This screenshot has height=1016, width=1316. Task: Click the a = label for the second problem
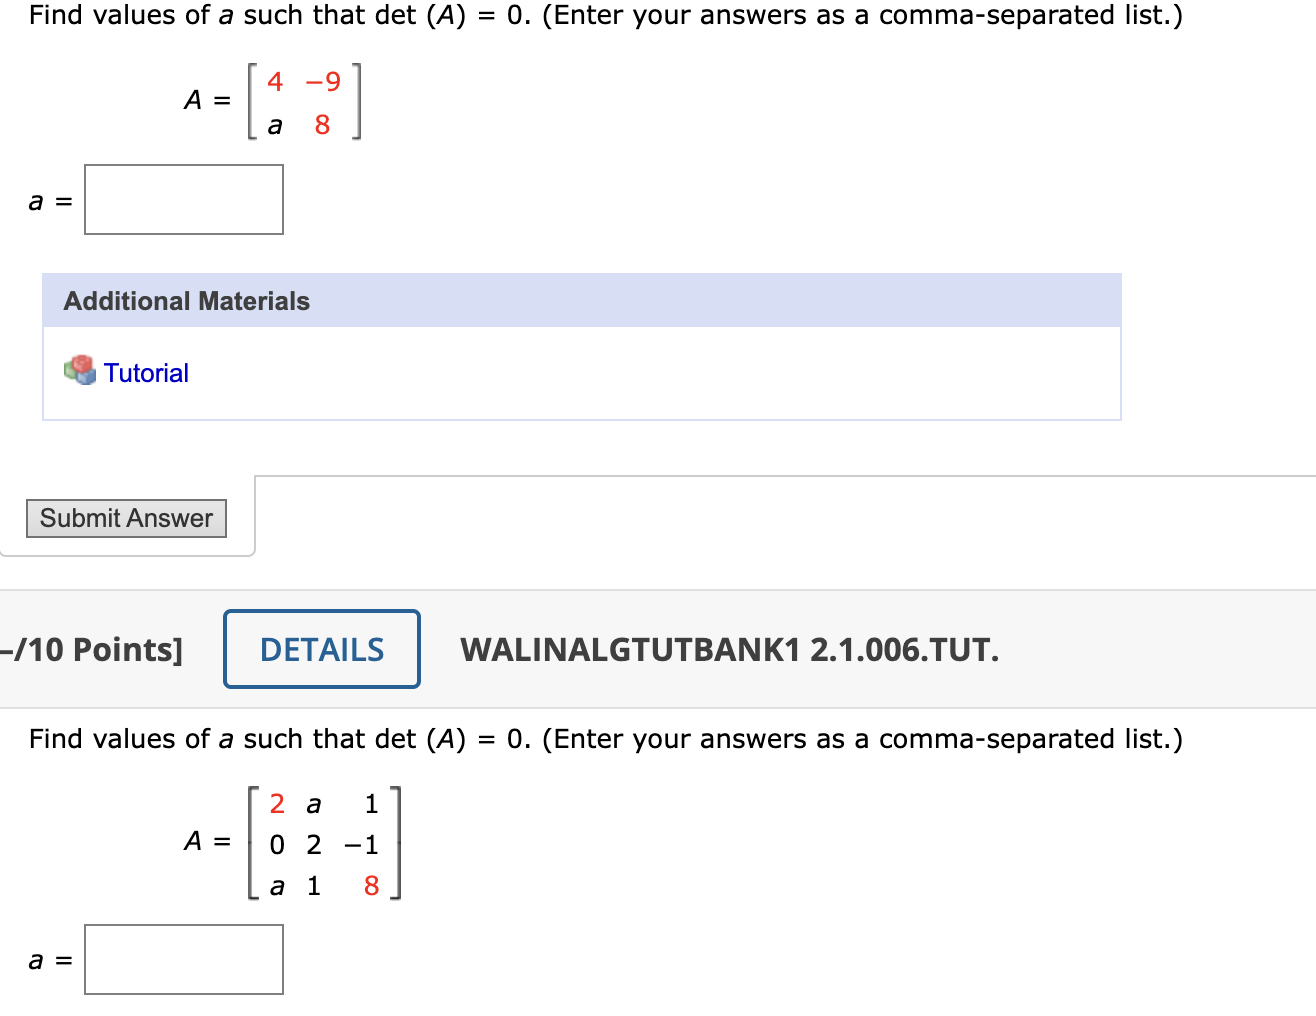point(49,959)
